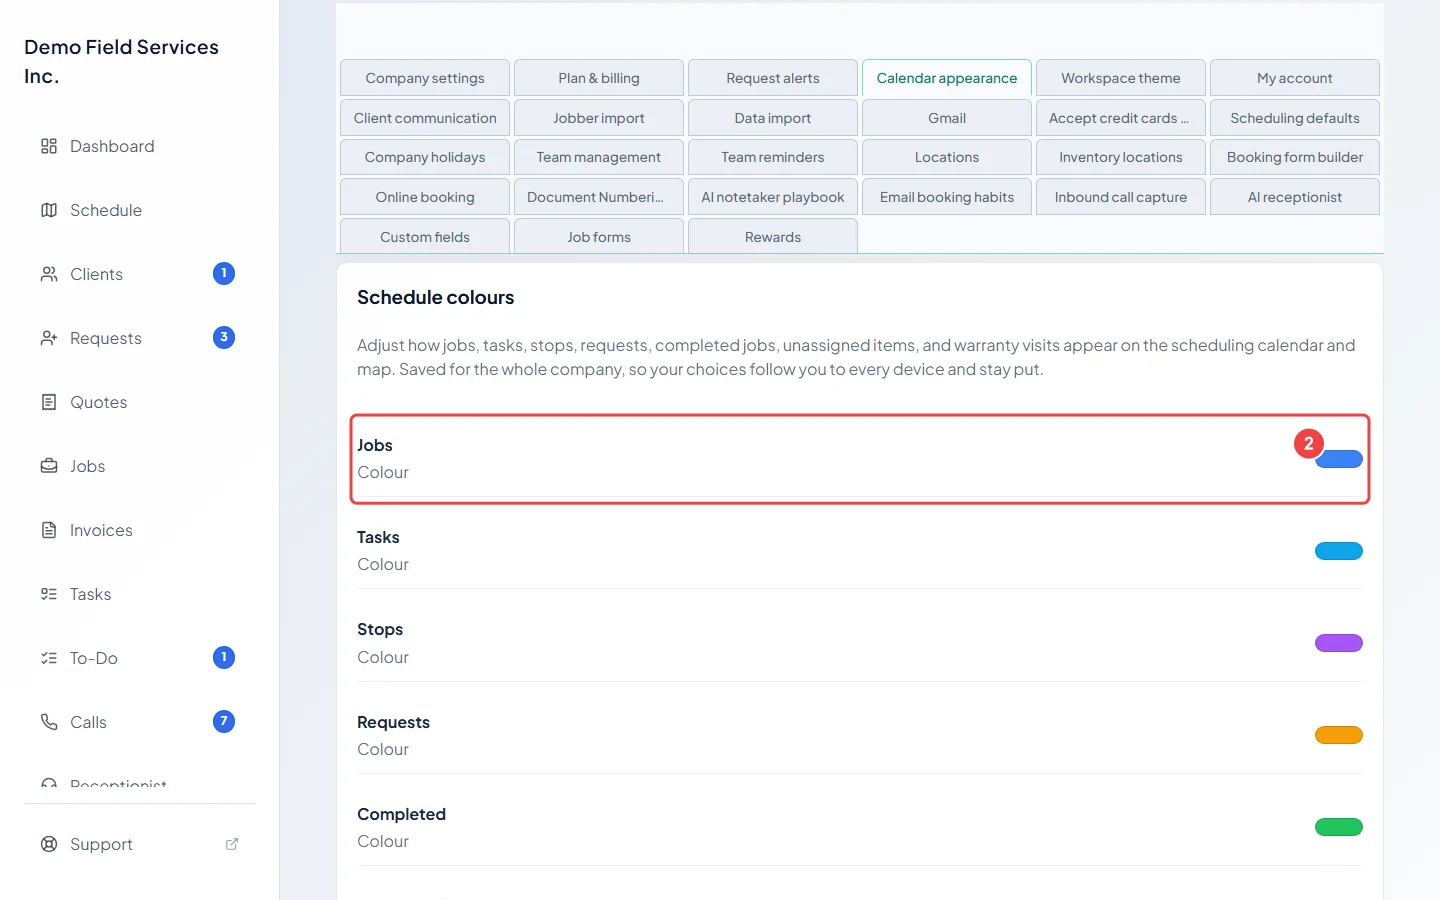1440x900 pixels.
Task: Click the Clients badge showing 1
Action: coord(224,273)
